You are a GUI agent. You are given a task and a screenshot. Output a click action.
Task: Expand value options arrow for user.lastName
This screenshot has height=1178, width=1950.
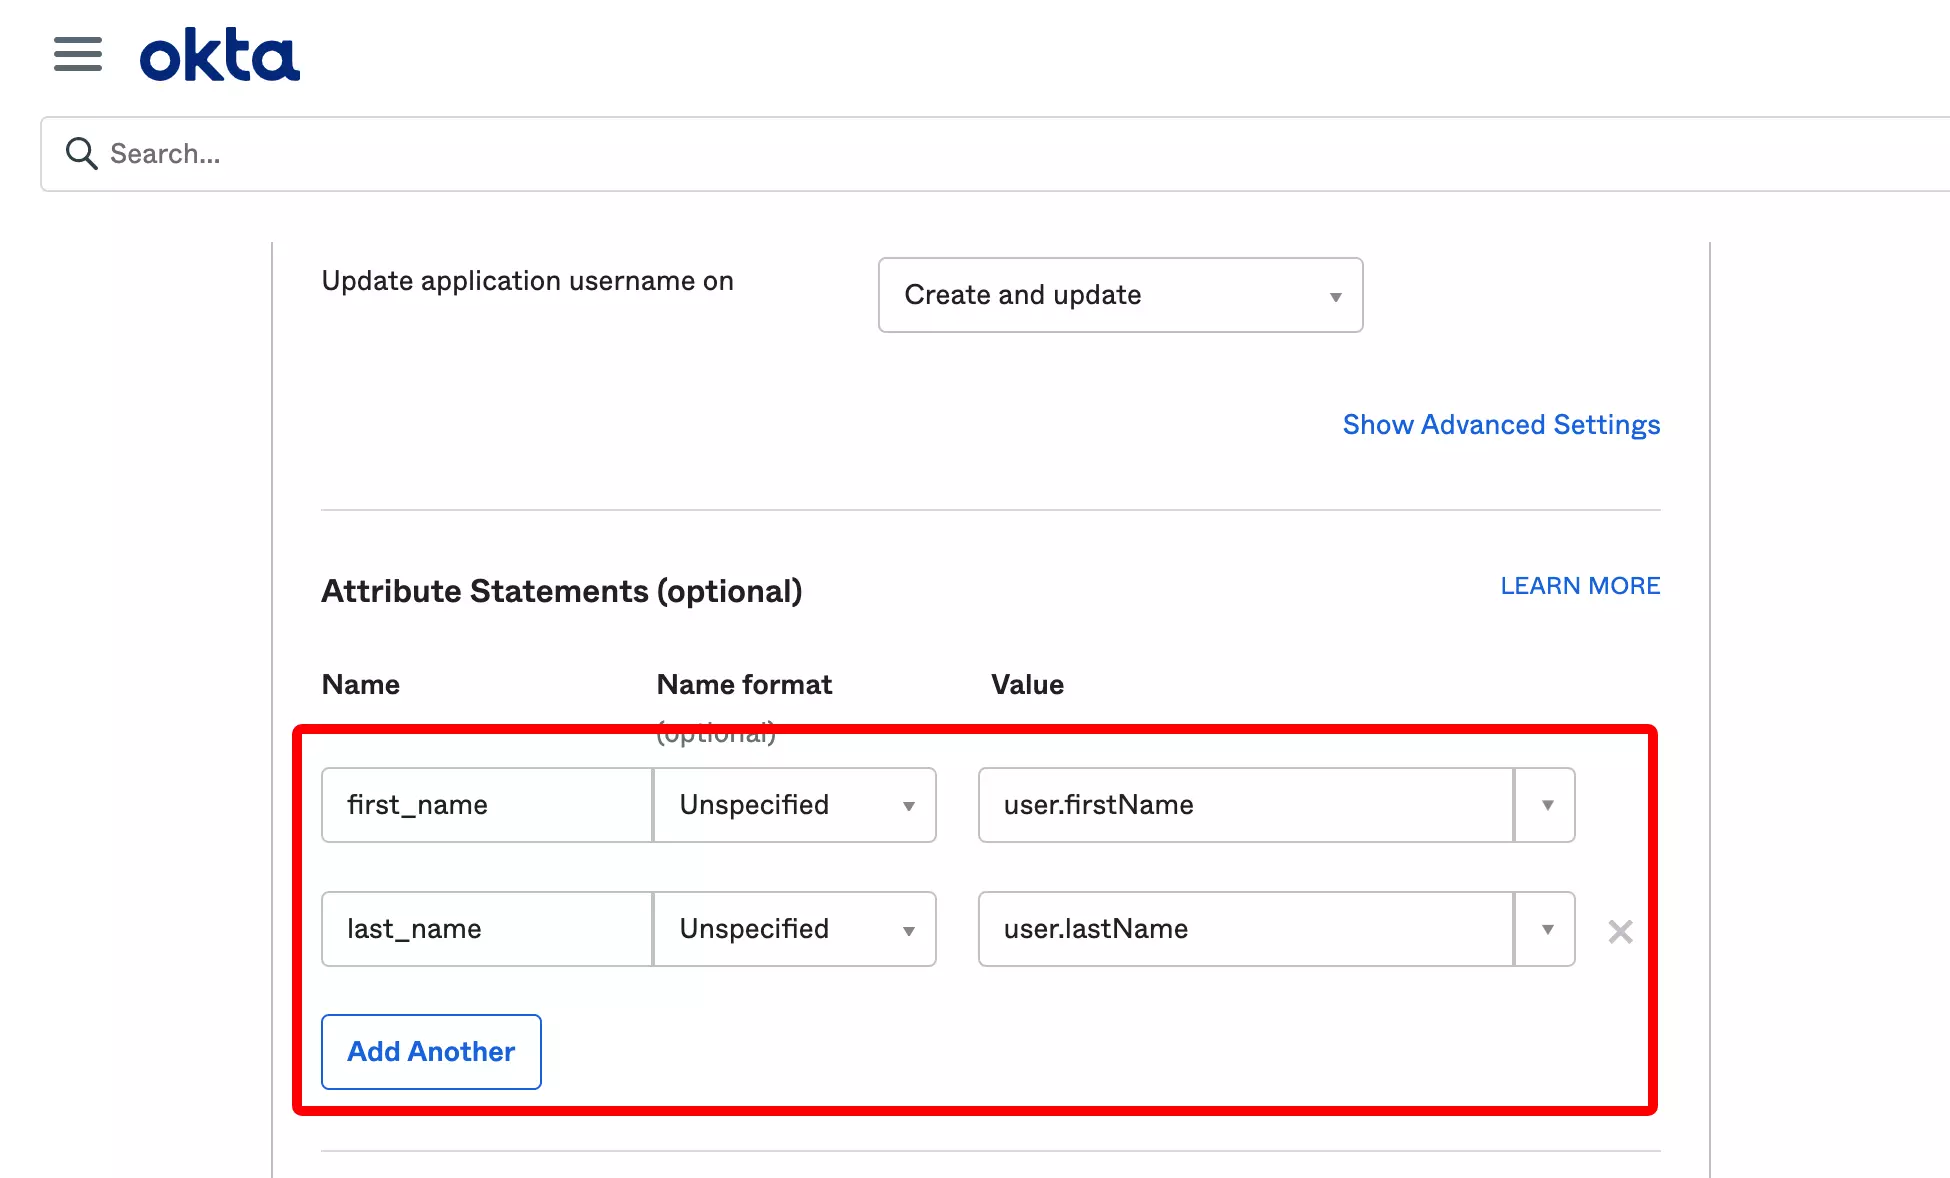click(1546, 929)
